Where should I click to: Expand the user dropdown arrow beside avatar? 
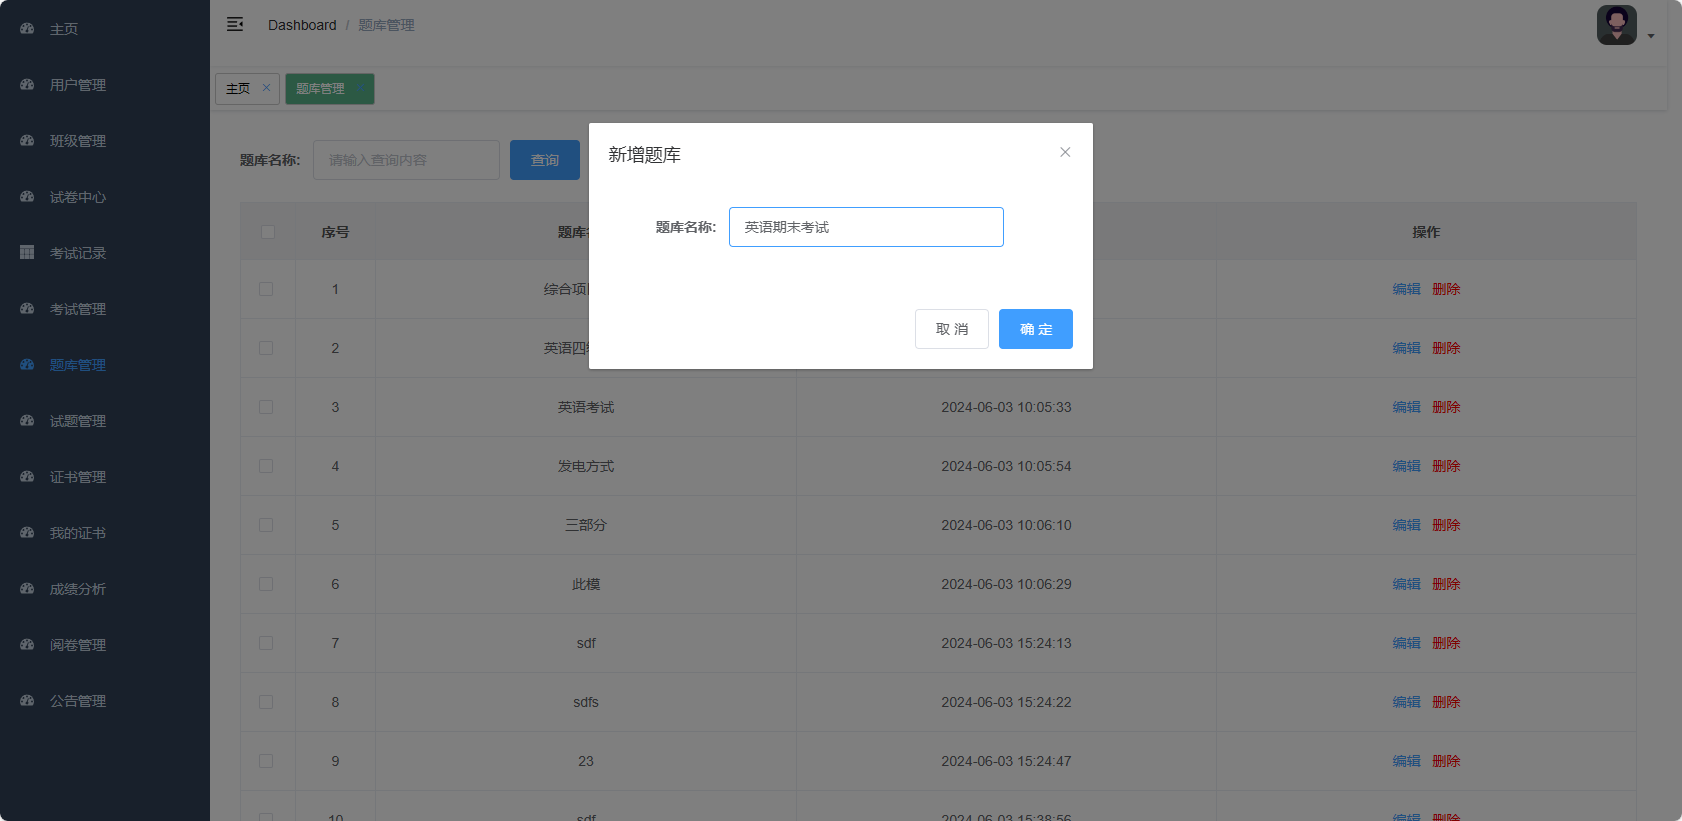1651,36
